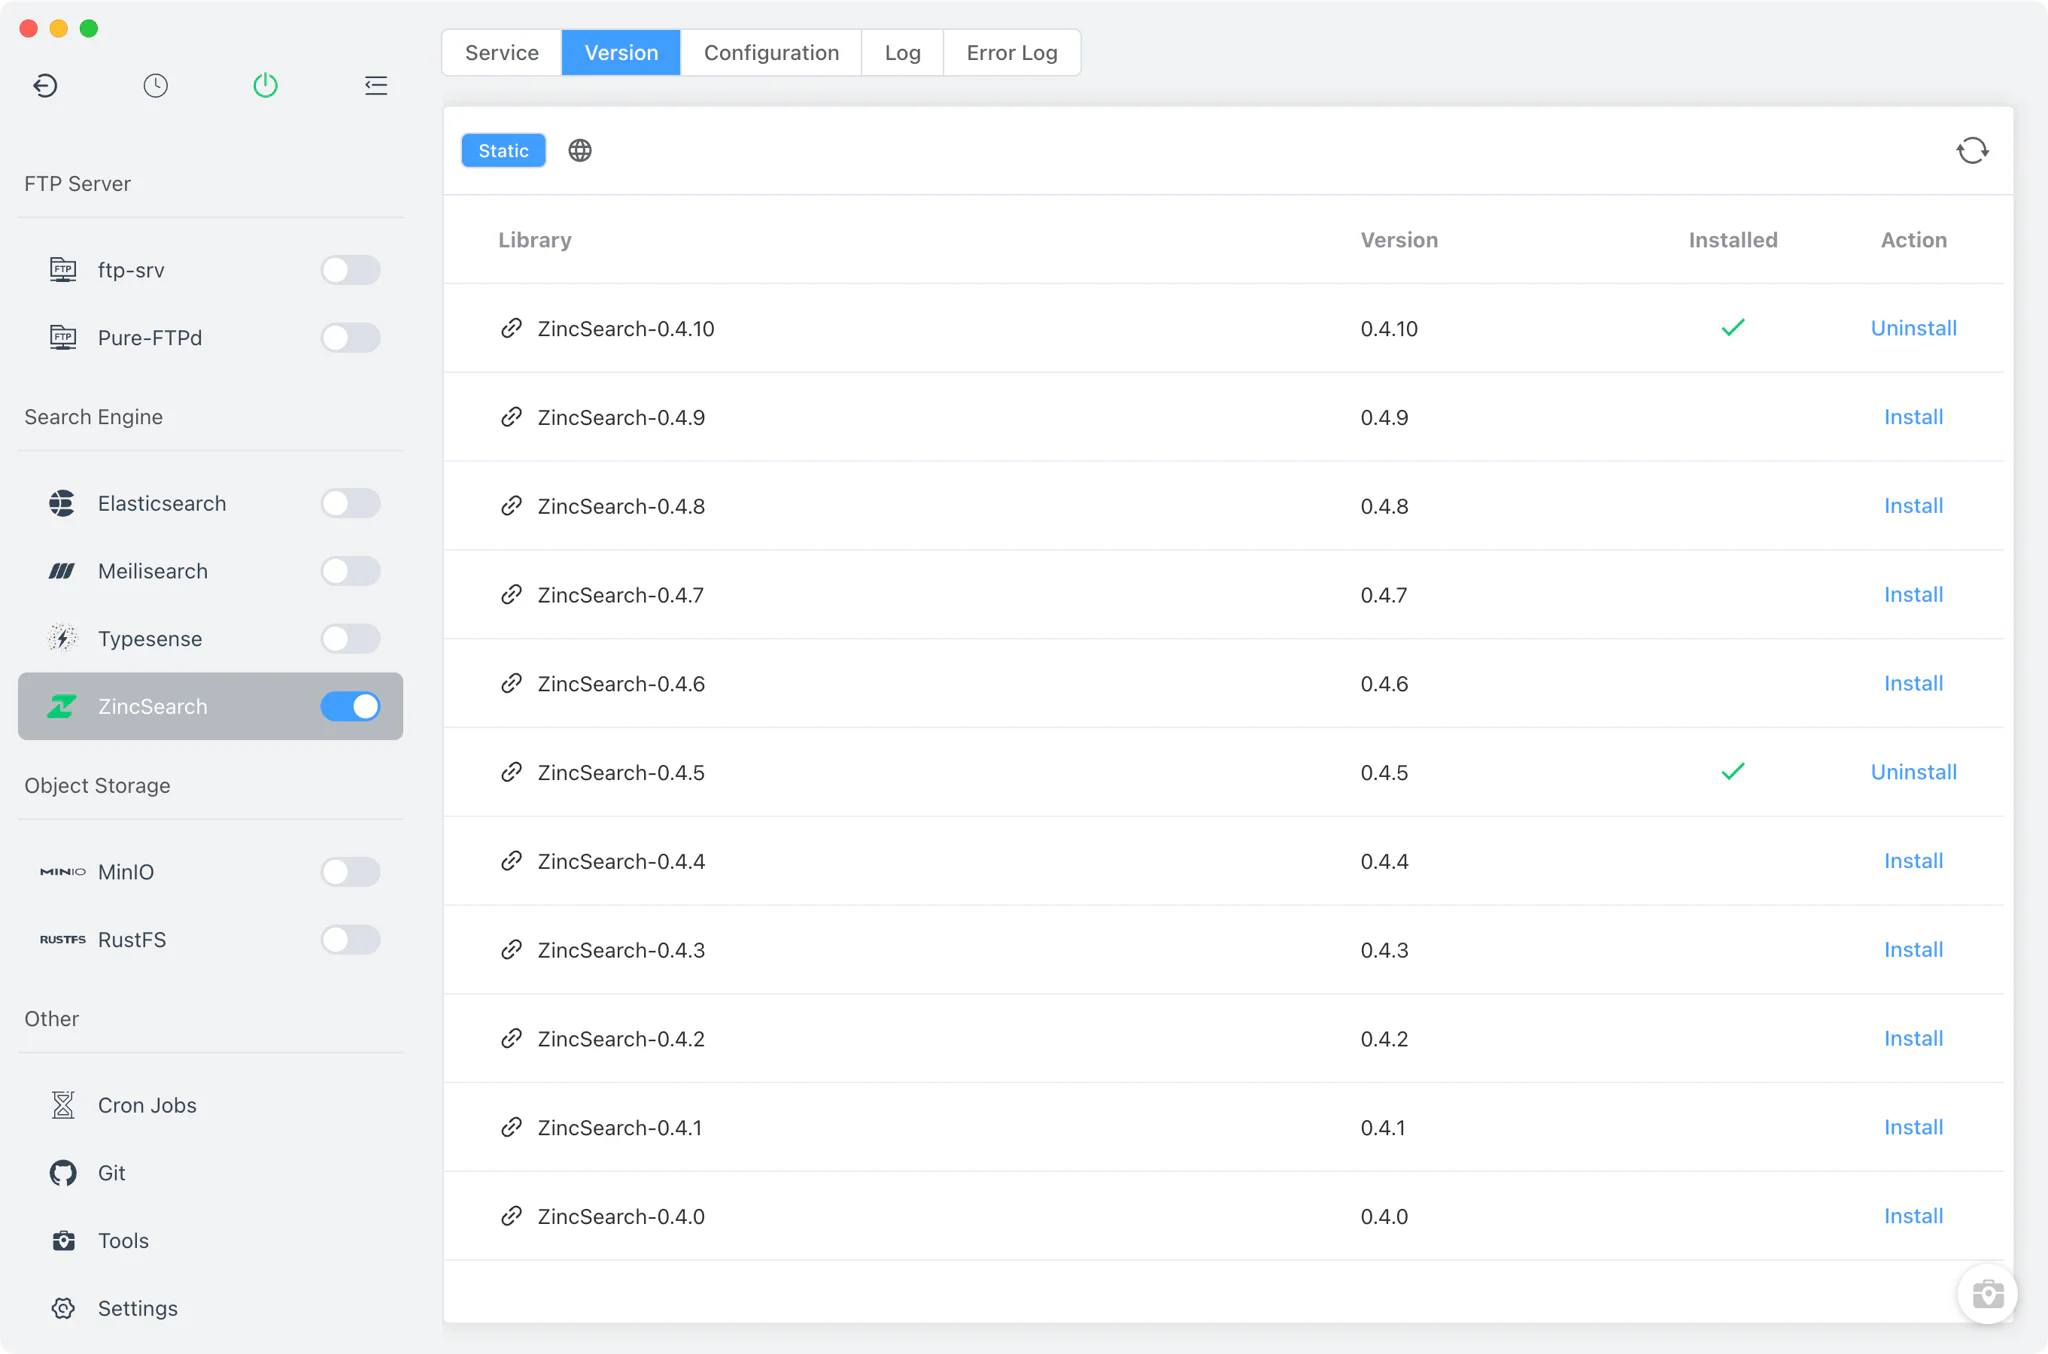Enable the Meilisearch switch
This screenshot has width=2048, height=1354.
pyautogui.click(x=350, y=571)
